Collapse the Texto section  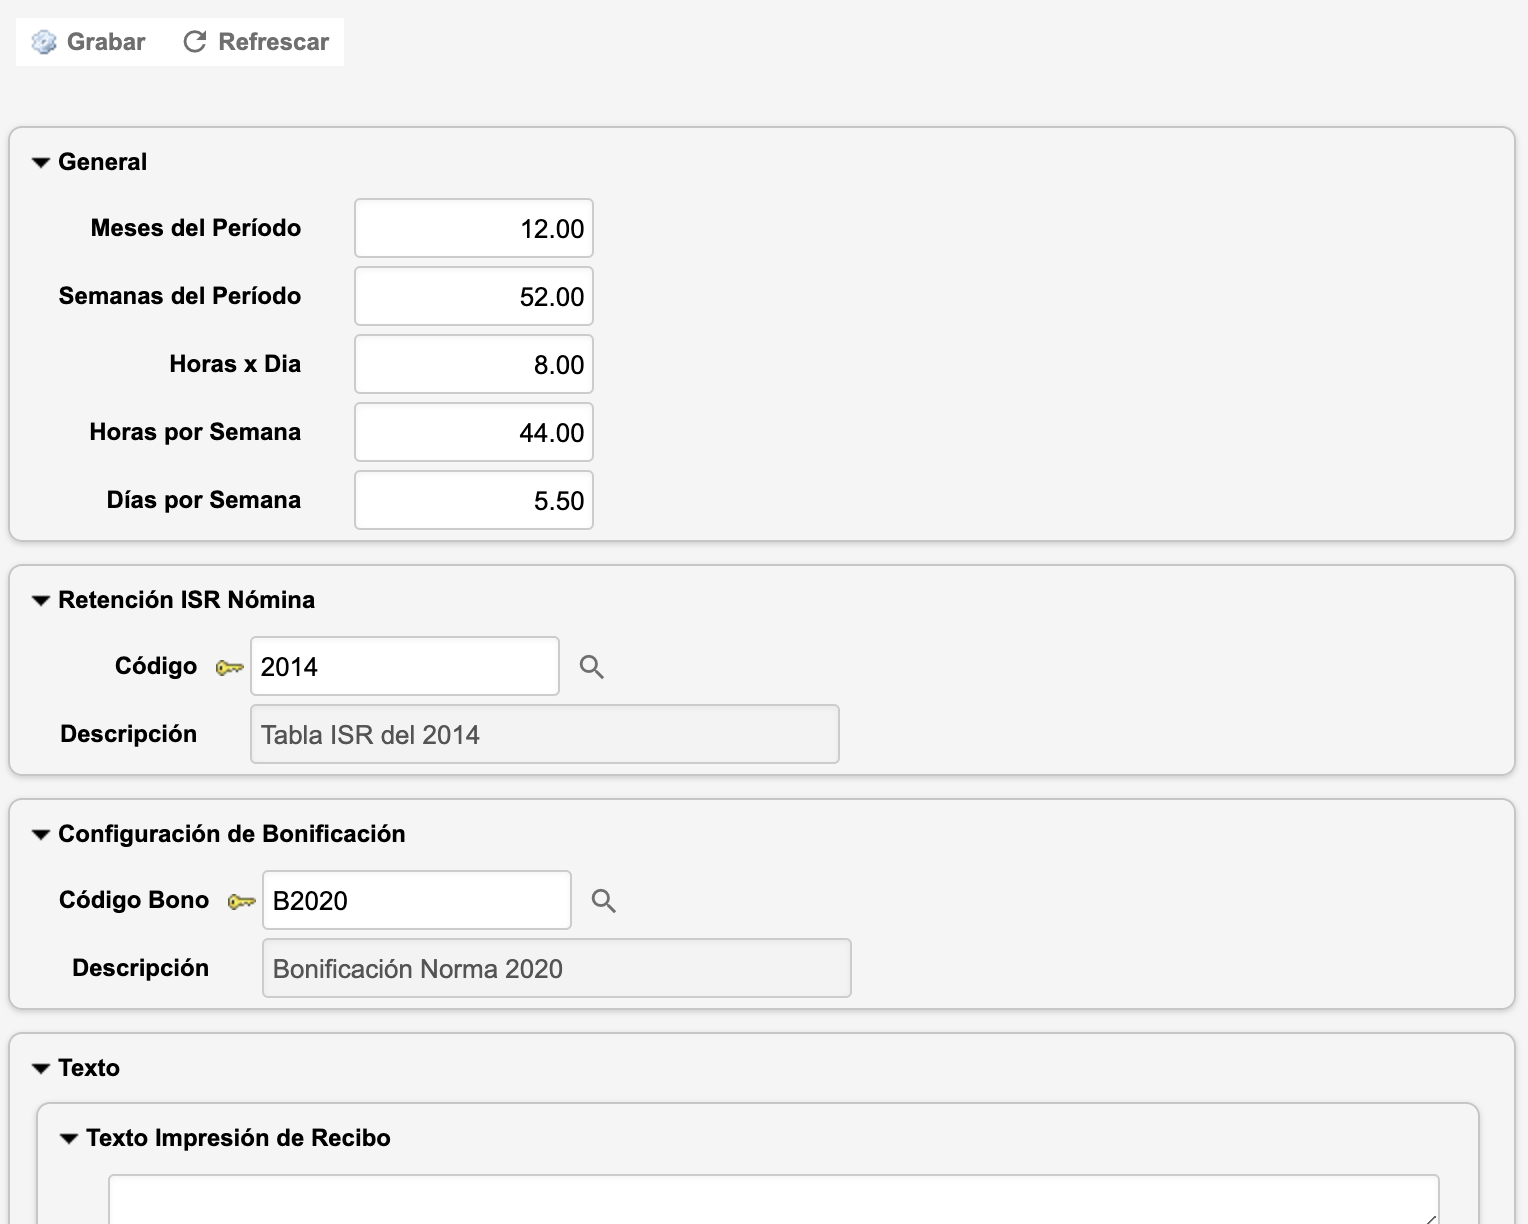pyautogui.click(x=41, y=1069)
